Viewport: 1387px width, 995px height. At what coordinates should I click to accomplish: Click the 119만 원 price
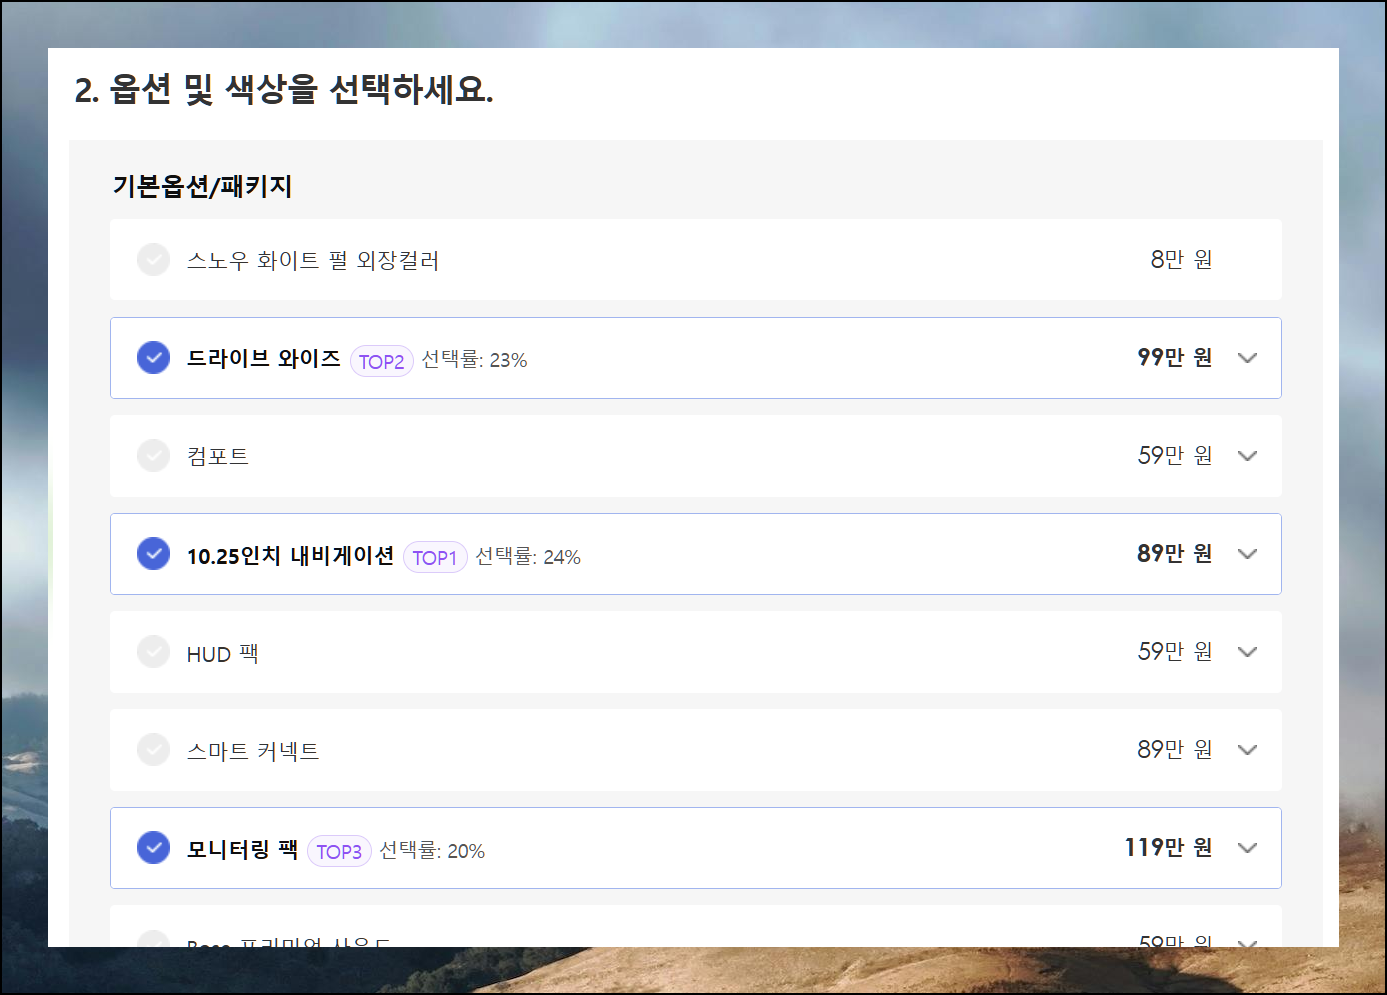[x=1168, y=847]
